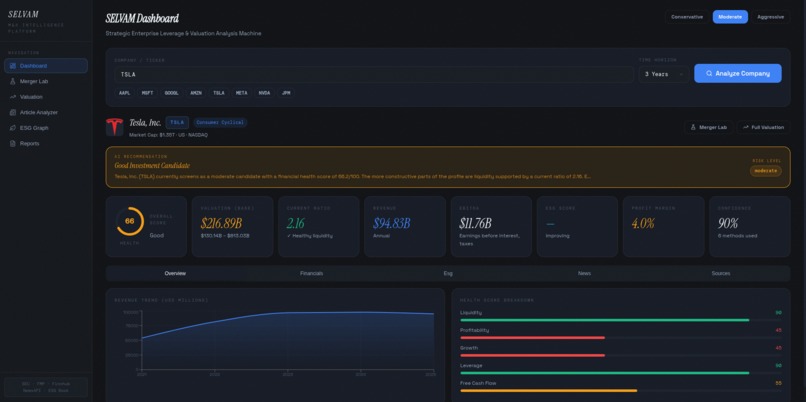Click the Company / Ticker input field
Screen dimensions: 806x402
coord(374,74)
